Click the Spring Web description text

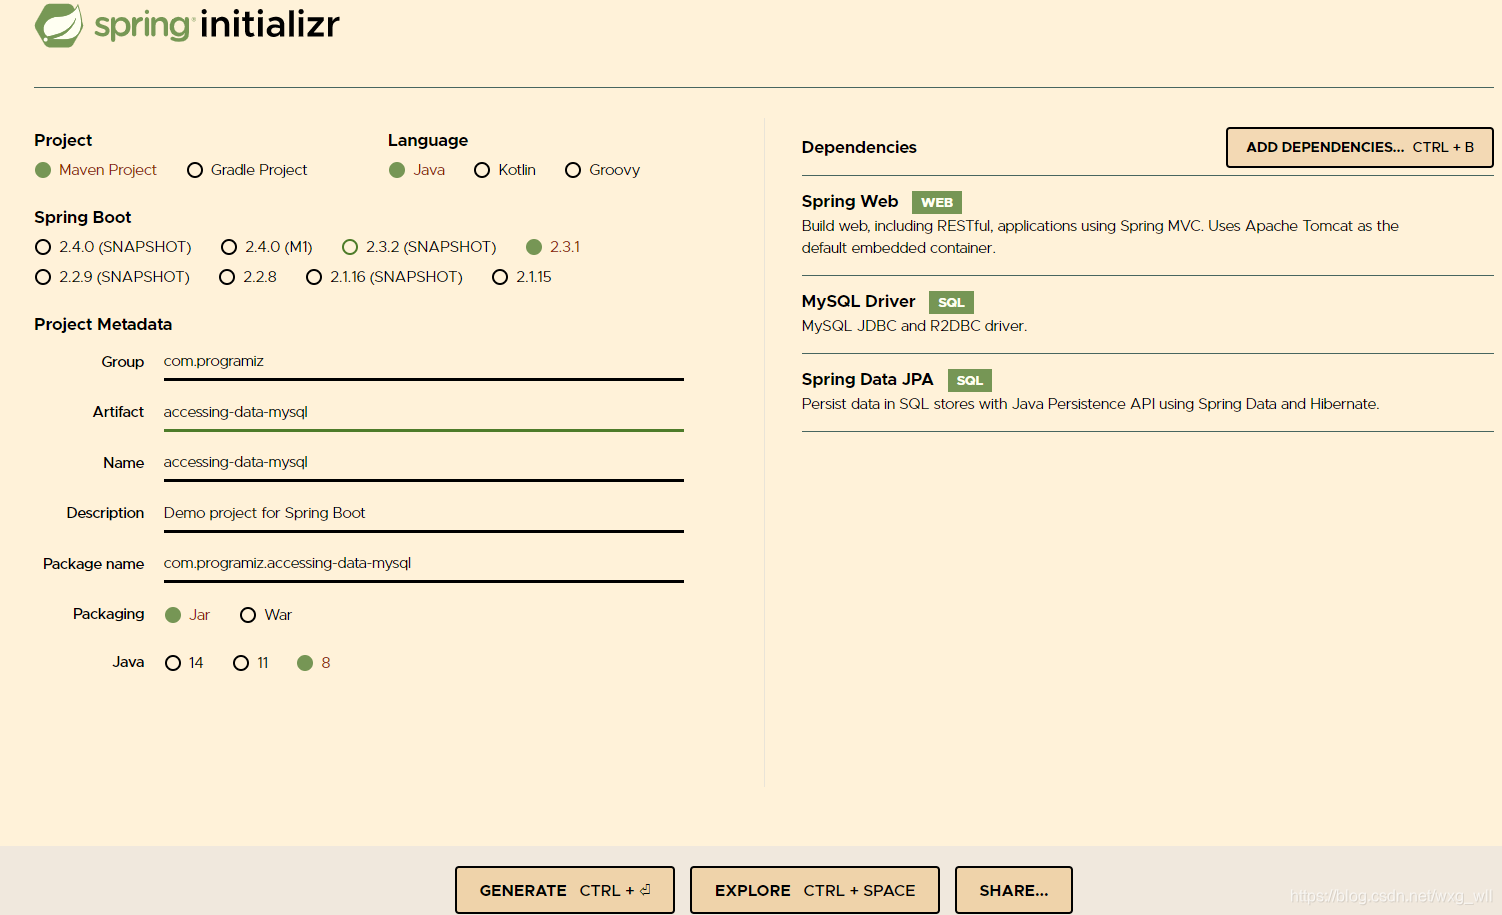click(x=1100, y=237)
